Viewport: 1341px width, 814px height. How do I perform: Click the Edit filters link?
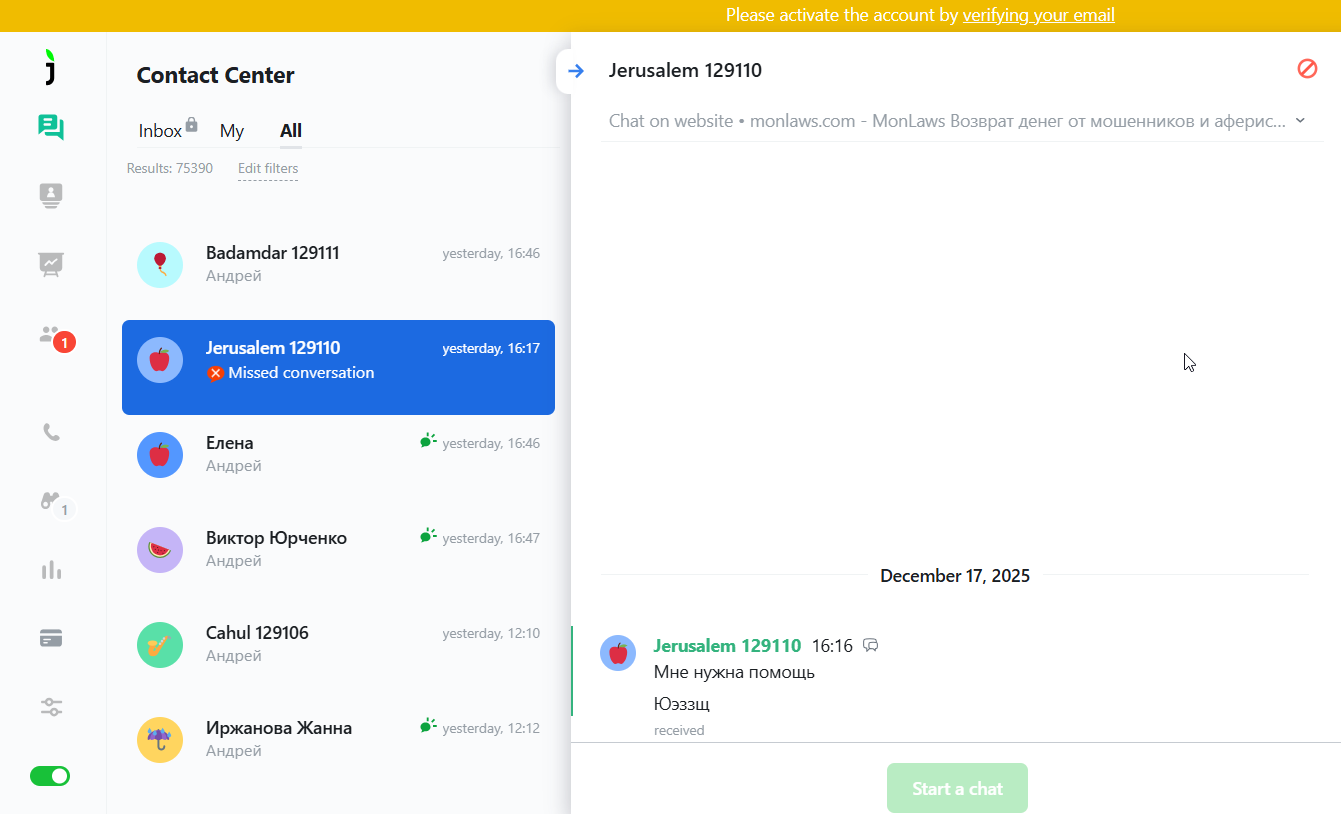click(268, 168)
